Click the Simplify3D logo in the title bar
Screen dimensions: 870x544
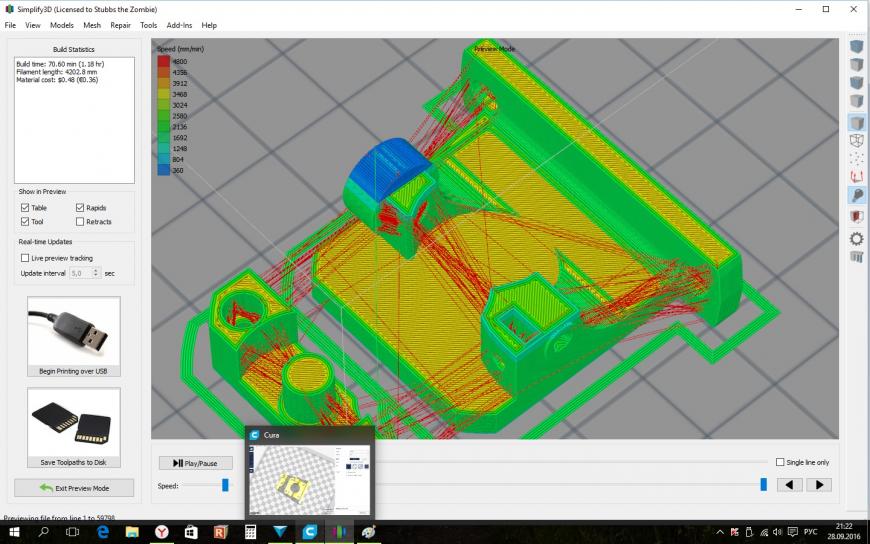(x=9, y=9)
